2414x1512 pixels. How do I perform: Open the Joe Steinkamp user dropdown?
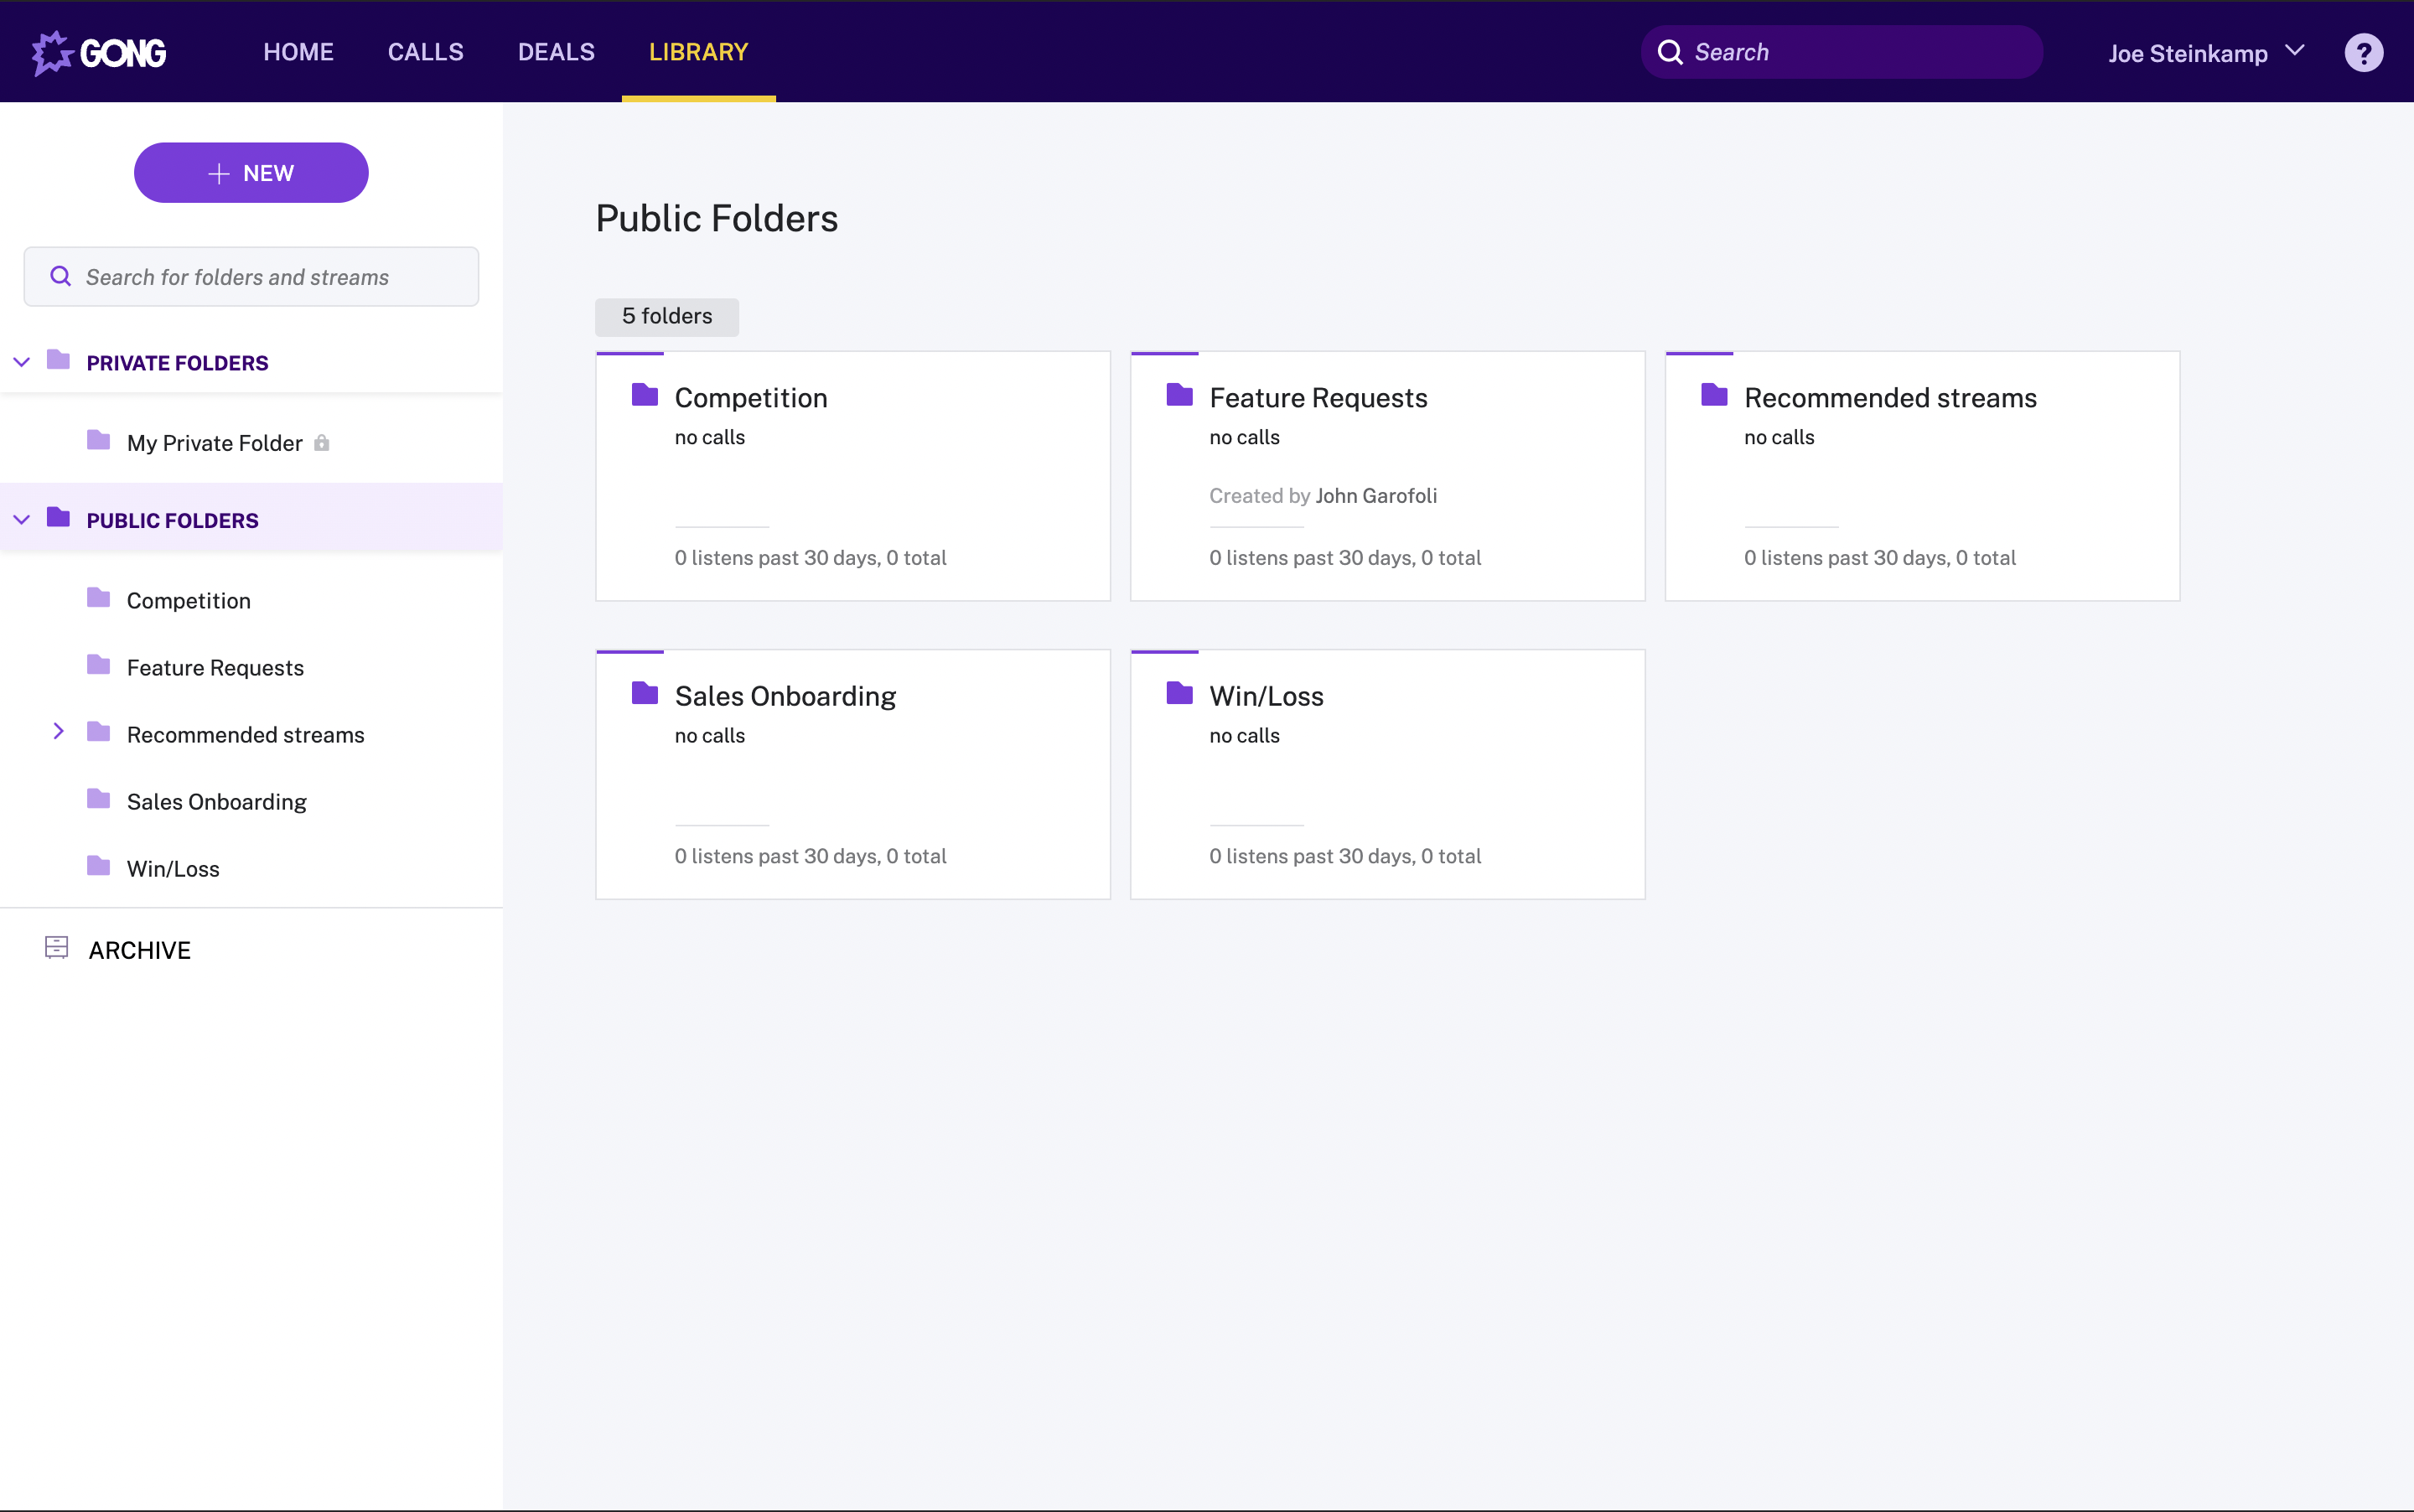[x=2206, y=53]
